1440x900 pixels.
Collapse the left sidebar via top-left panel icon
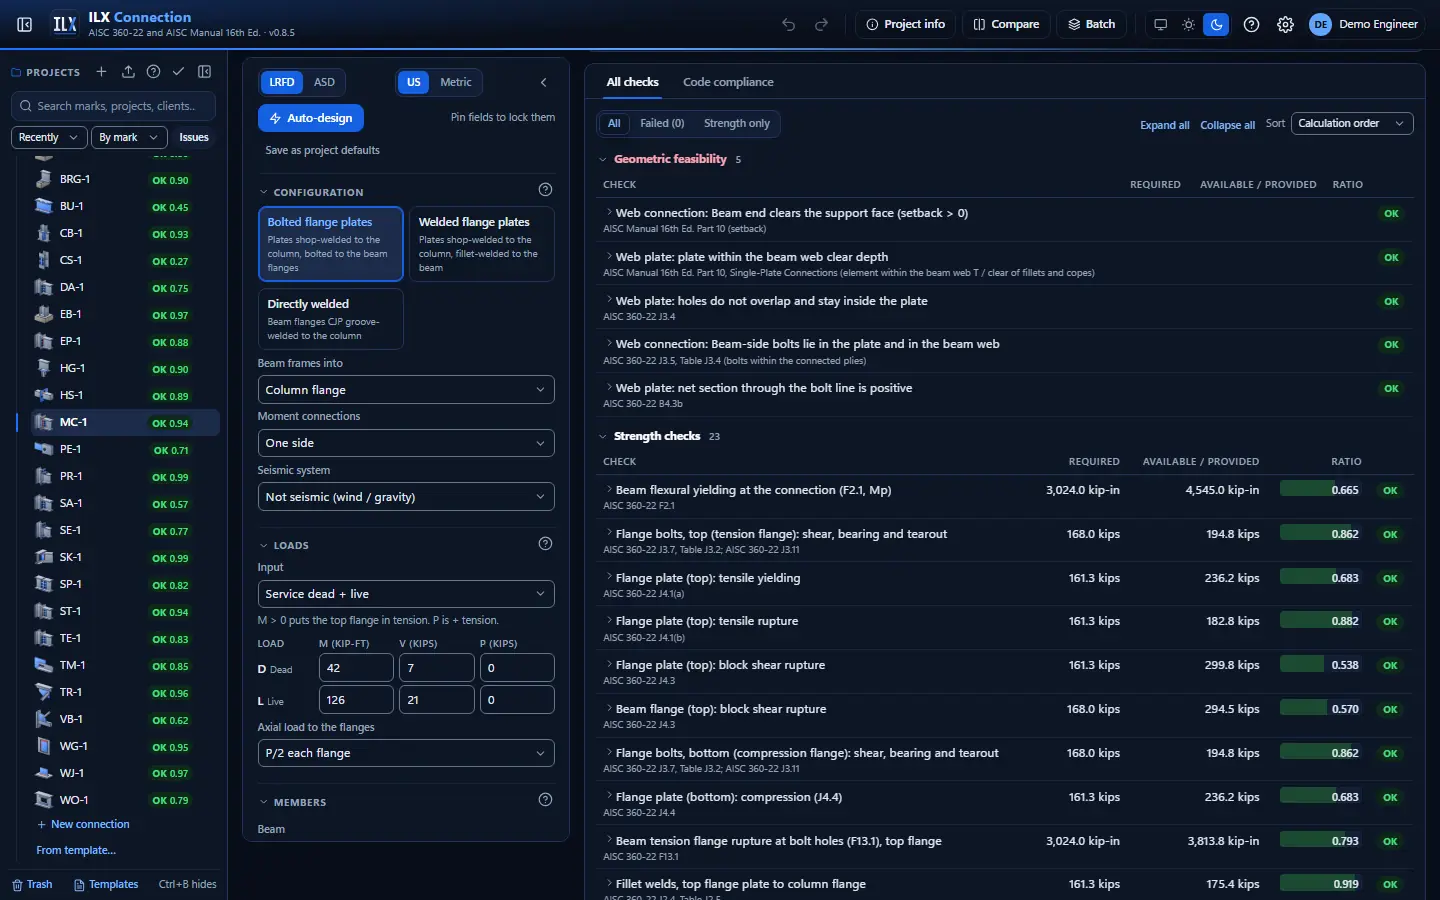tap(25, 24)
